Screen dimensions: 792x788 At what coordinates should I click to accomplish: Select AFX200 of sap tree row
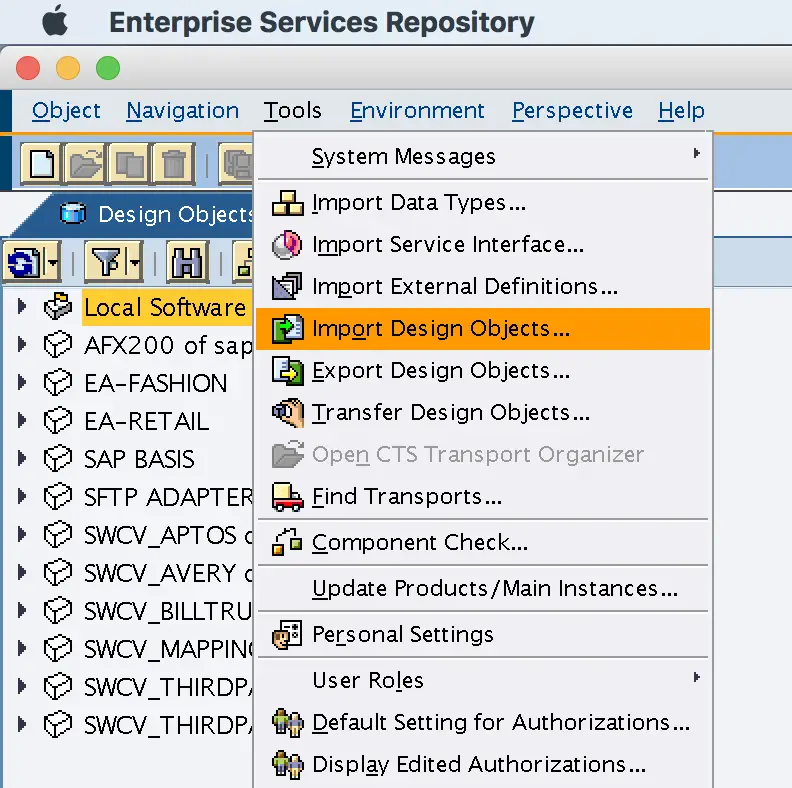169,346
